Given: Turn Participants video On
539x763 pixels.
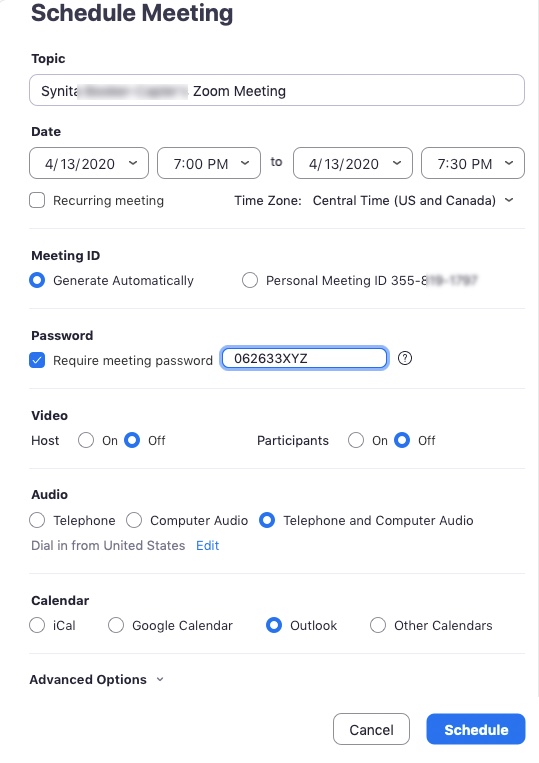Looking at the screenshot, I should (x=356, y=440).
